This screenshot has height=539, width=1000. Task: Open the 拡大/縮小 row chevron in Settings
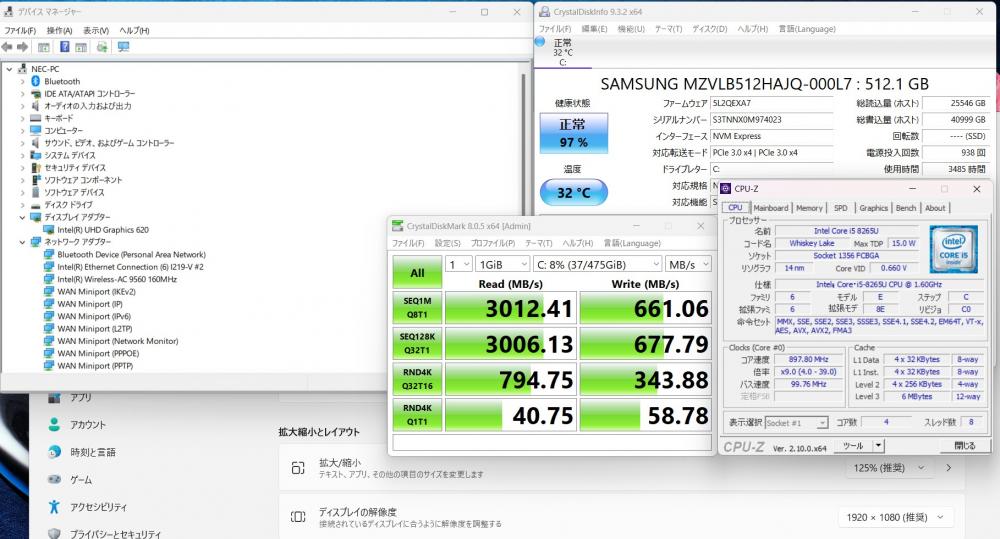click(x=949, y=468)
